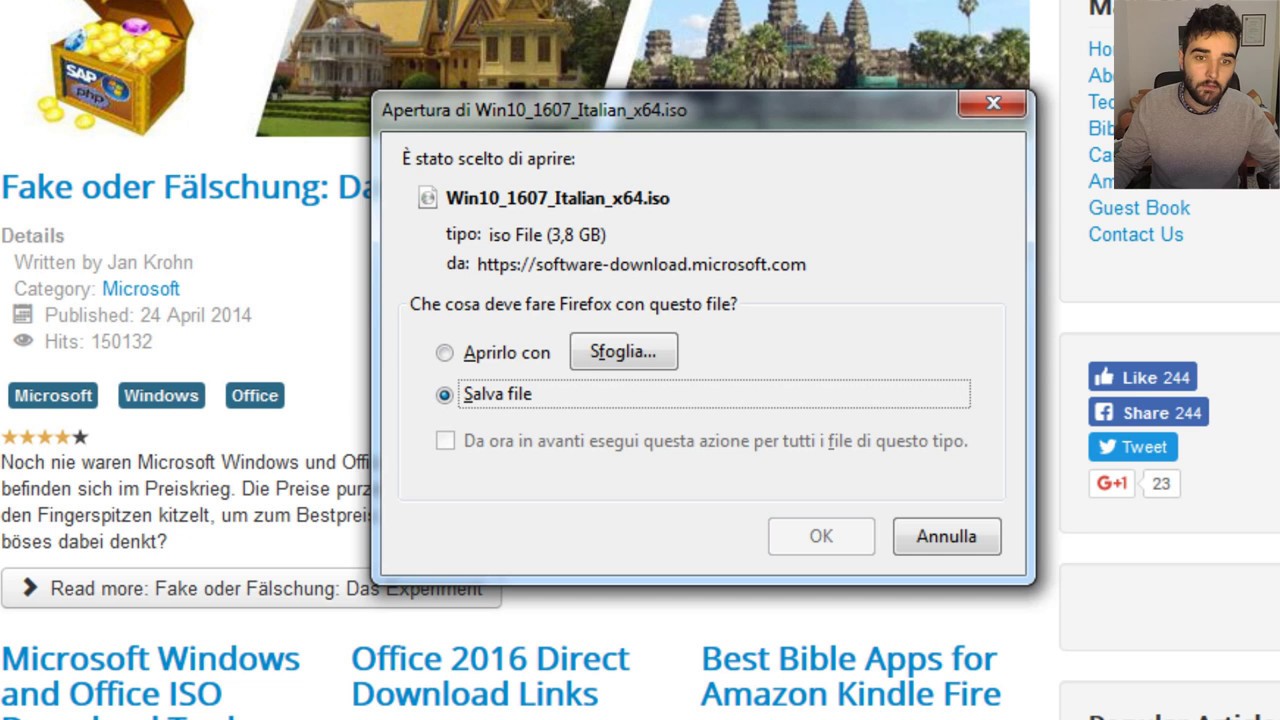This screenshot has width=1280, height=720.
Task: Open the Guest Book sidebar link
Action: coord(1139,208)
